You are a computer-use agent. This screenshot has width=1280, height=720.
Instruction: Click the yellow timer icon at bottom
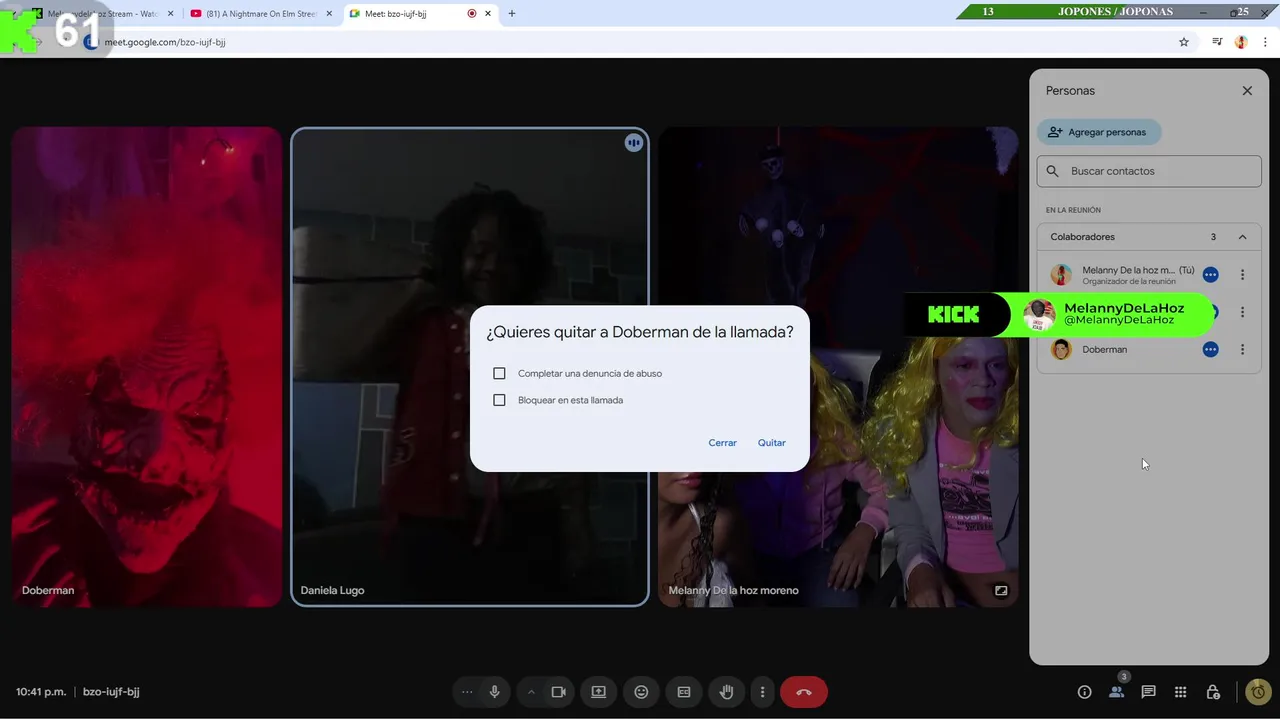(x=1258, y=692)
